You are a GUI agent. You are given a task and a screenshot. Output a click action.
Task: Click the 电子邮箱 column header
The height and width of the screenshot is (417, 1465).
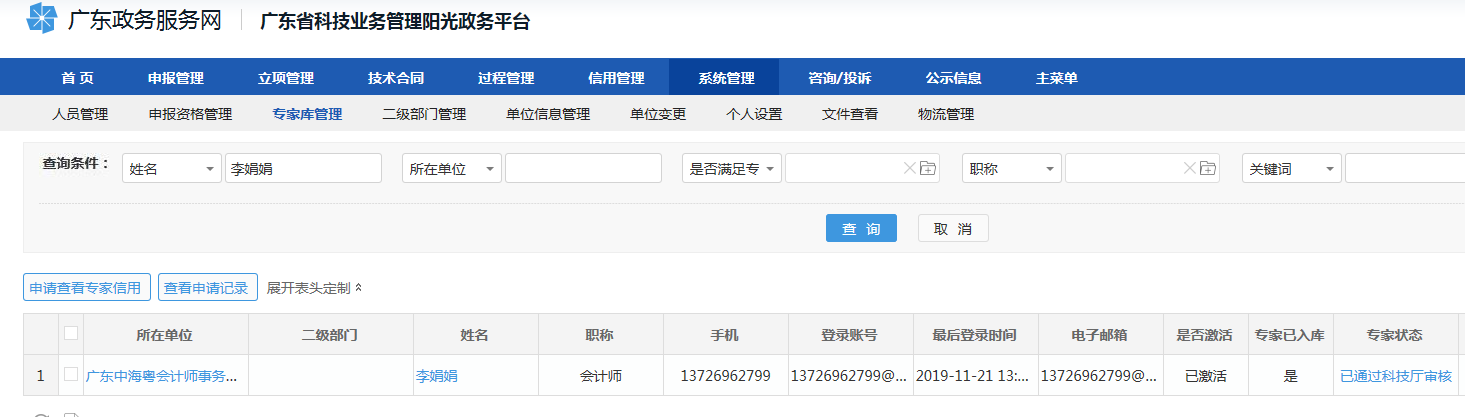point(1100,334)
